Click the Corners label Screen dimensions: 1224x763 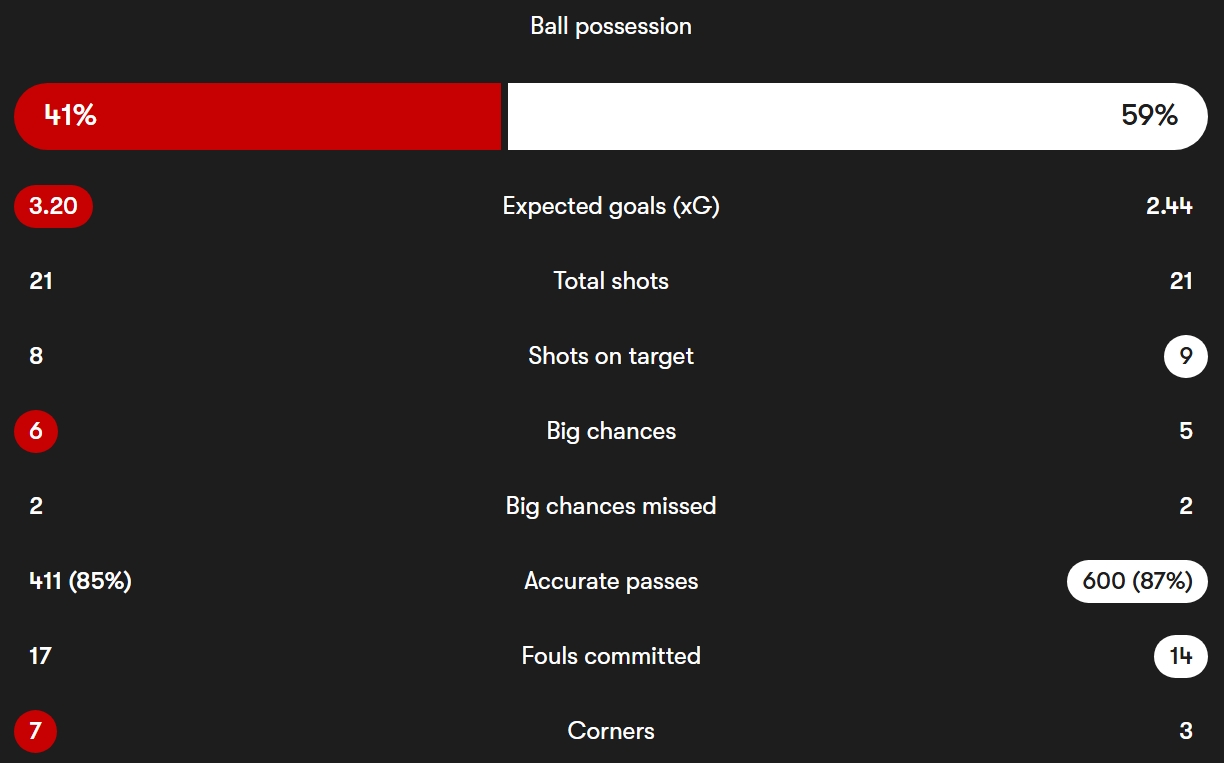611,731
